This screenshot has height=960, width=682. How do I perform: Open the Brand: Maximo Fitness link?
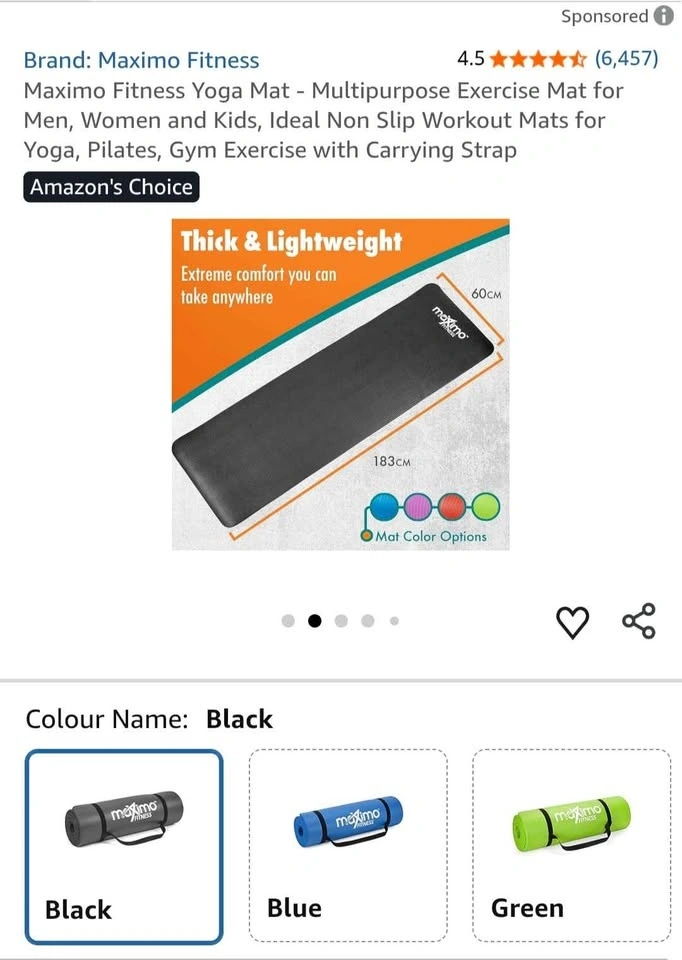[141, 60]
